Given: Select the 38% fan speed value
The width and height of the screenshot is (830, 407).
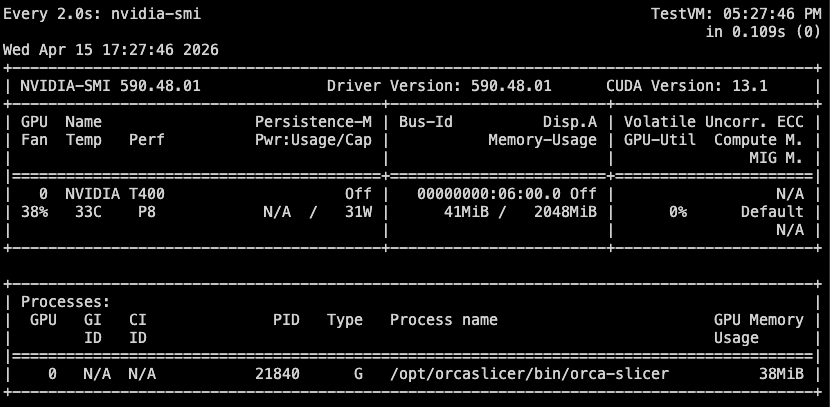Looking at the screenshot, I should (x=34, y=212).
